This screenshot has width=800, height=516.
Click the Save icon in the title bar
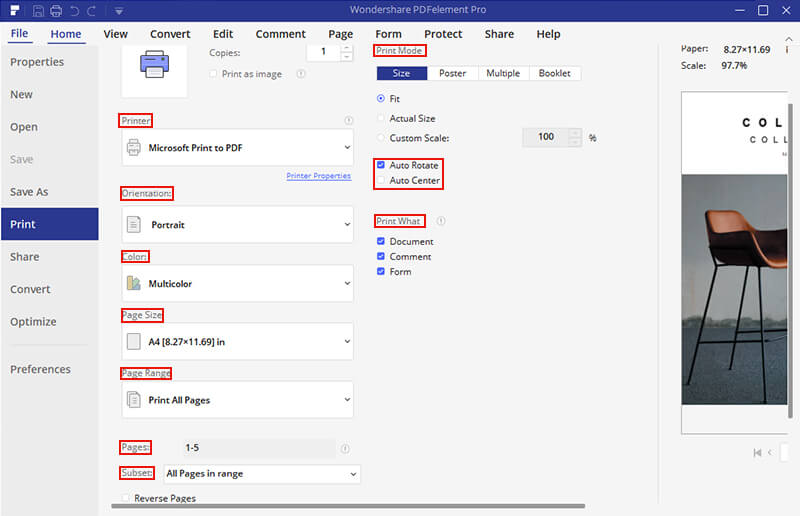tap(38, 11)
